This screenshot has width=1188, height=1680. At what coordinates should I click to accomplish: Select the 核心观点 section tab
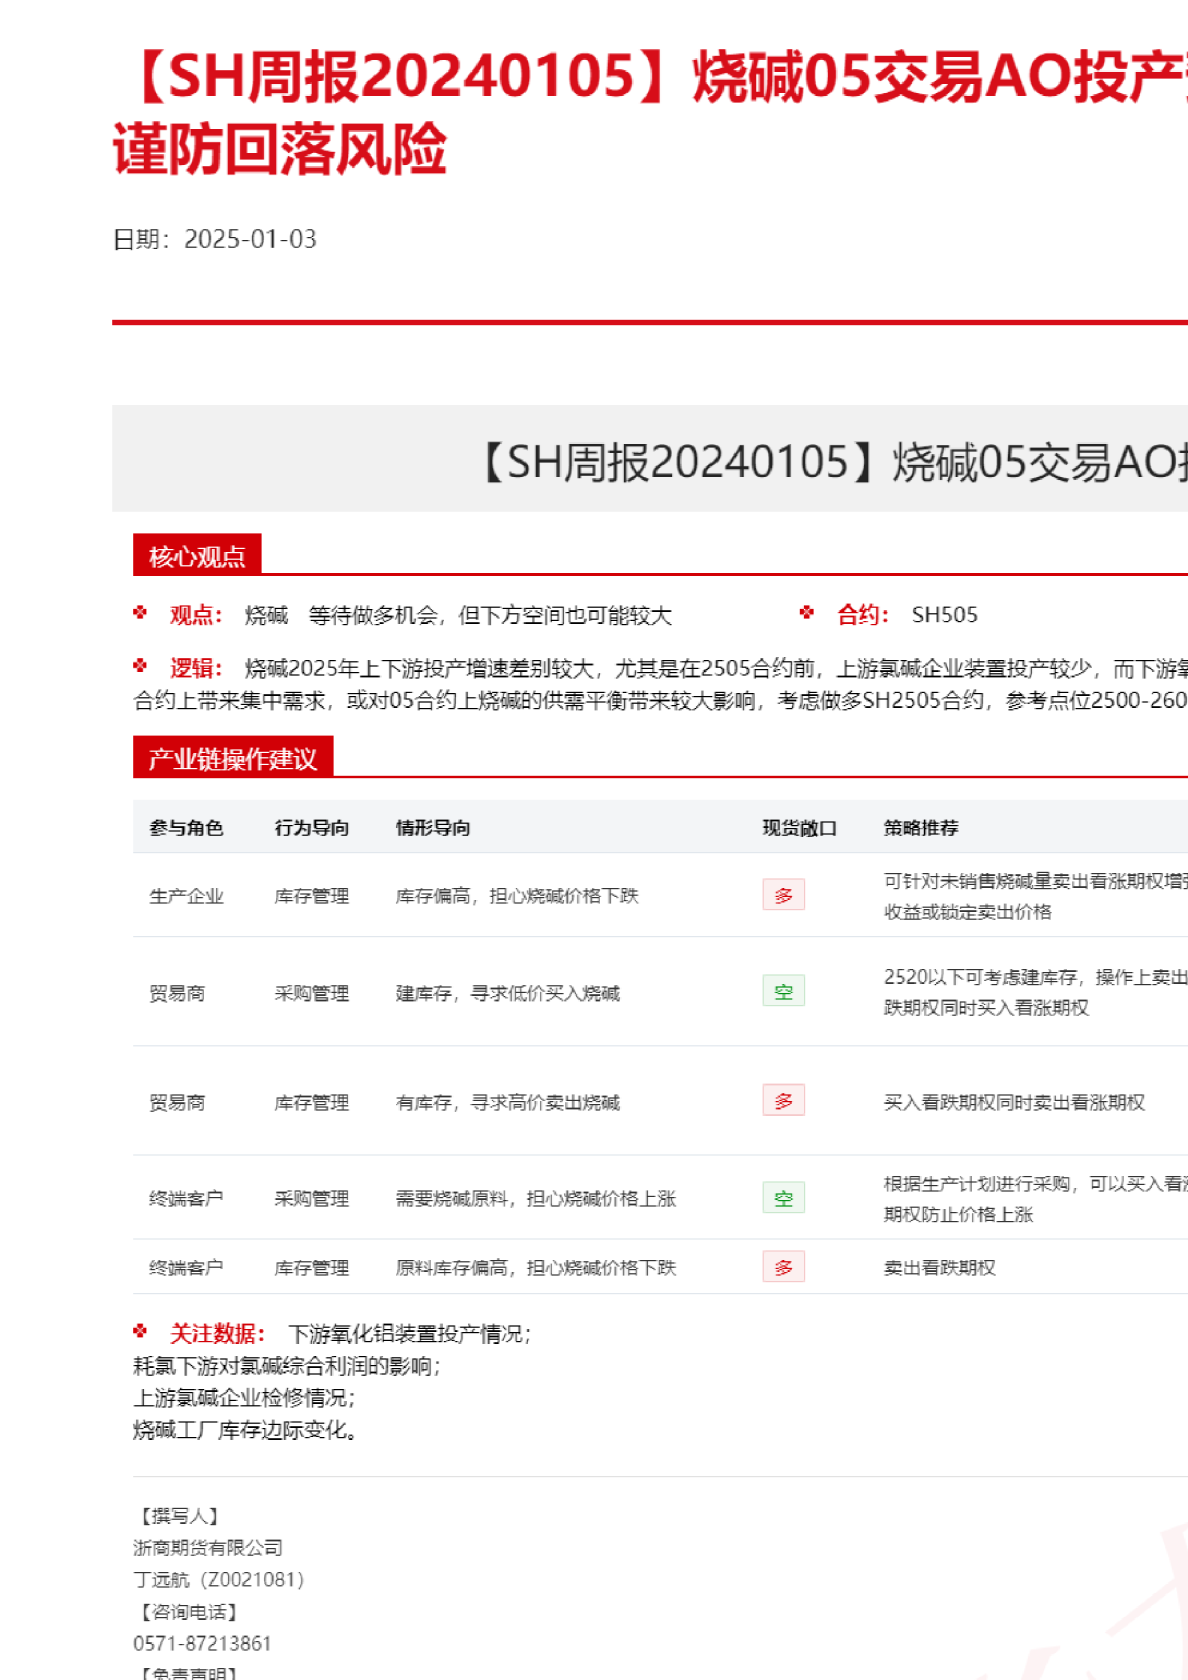click(x=197, y=556)
